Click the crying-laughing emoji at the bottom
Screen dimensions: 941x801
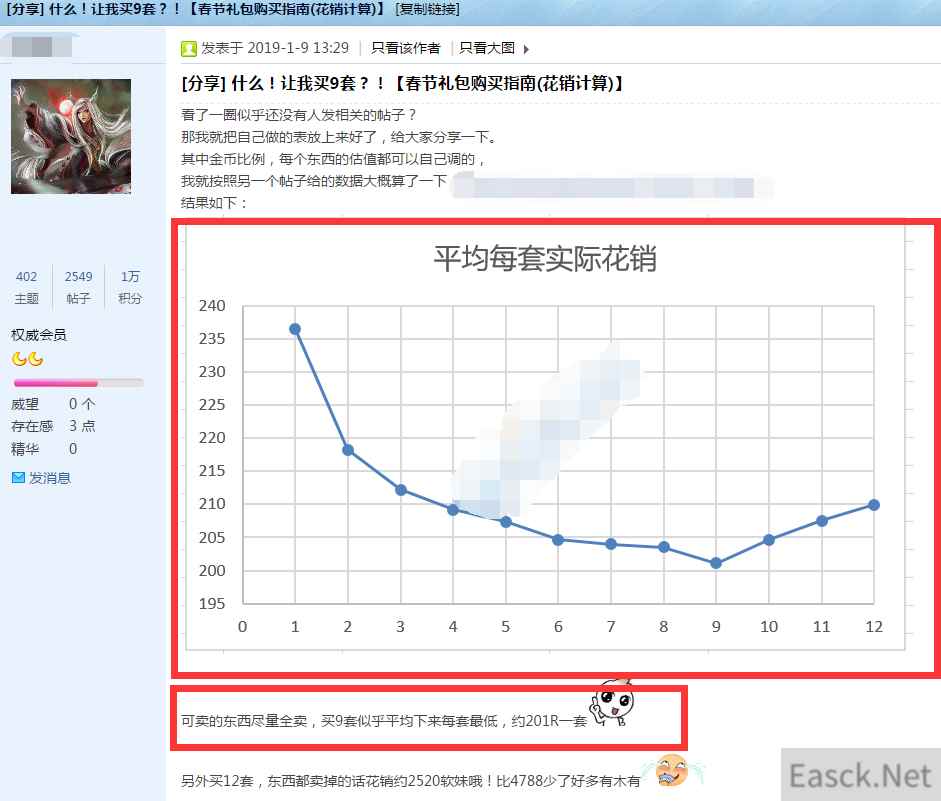click(670, 770)
